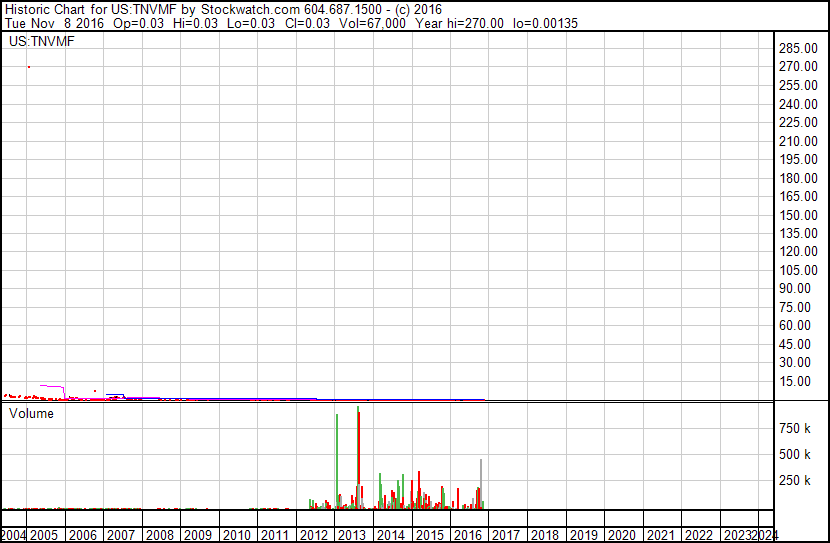Click the 285.00 price axis label

(798, 48)
